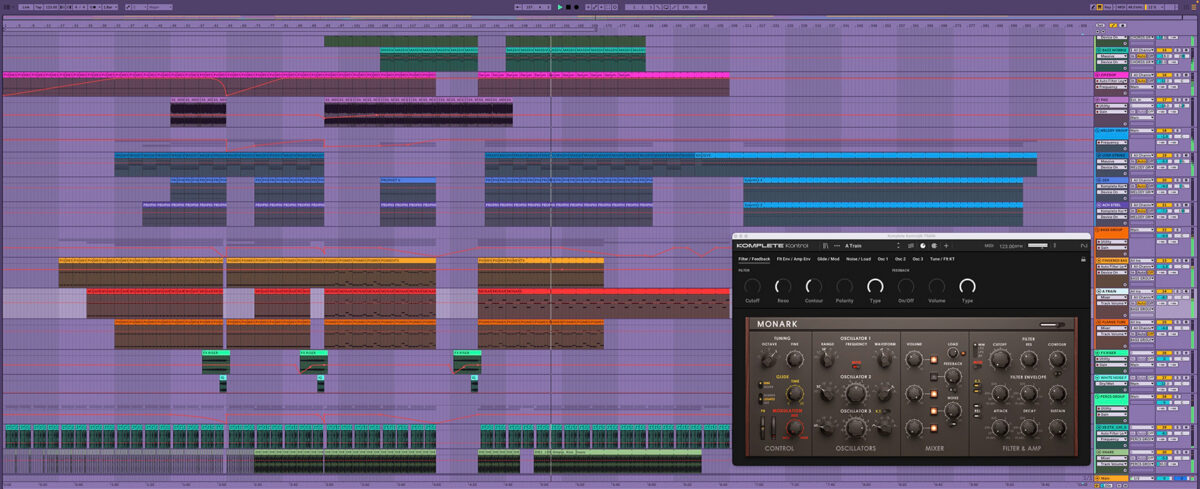This screenshot has height=489, width=1200.
Task: Click the Native Instruments logo in Komplete Kontrol
Action: 1083,246
